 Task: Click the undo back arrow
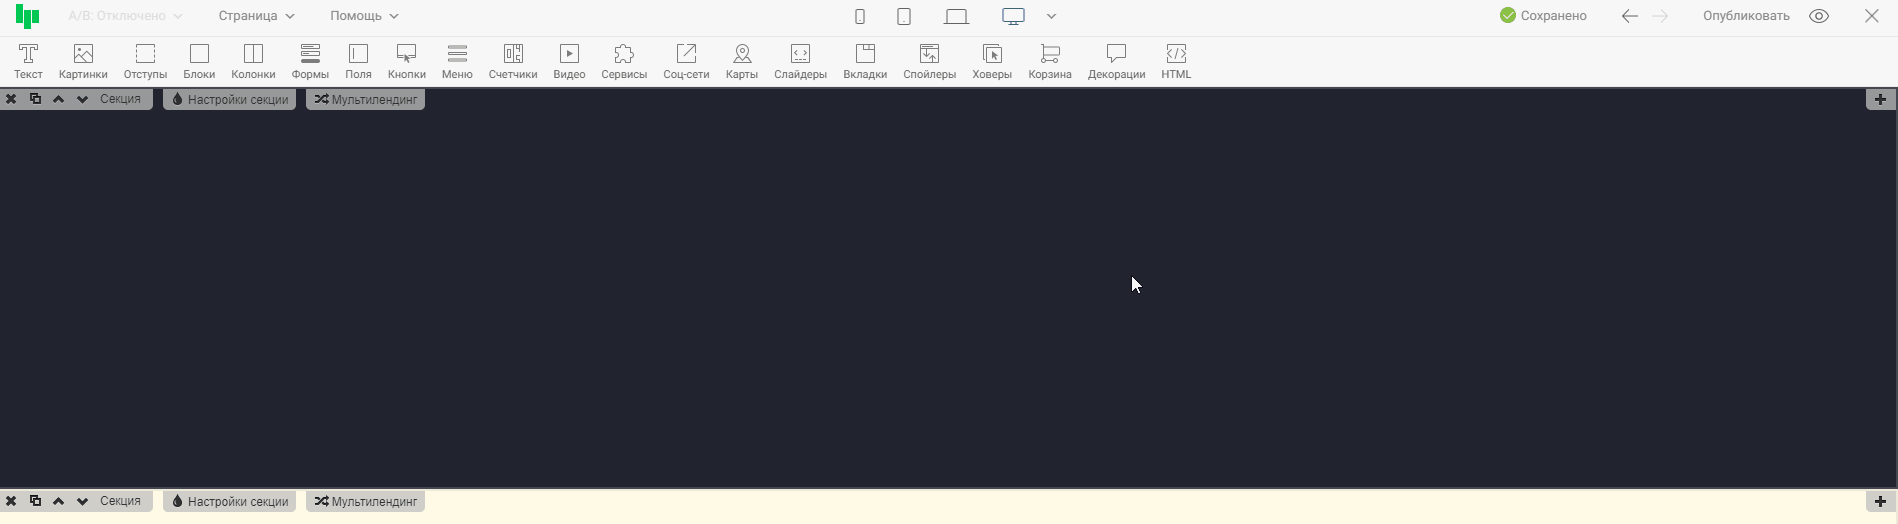[x=1629, y=16]
